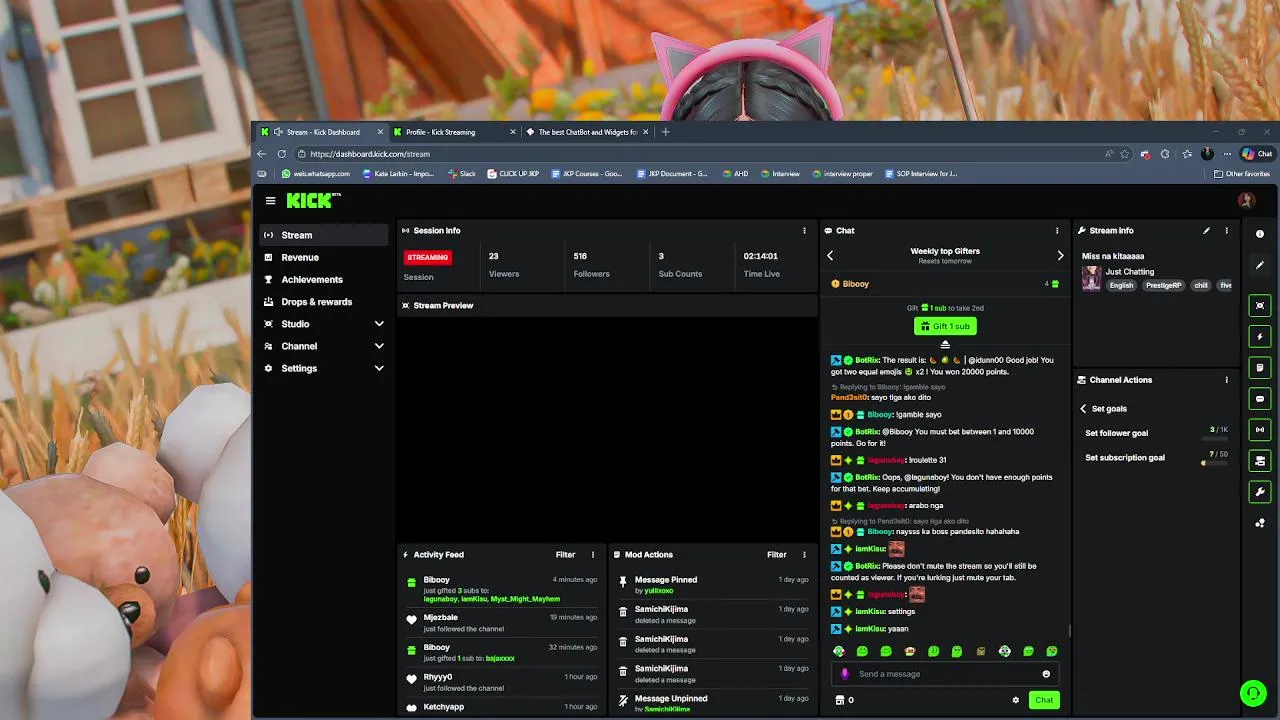Image resolution: width=1280 pixels, height=720 pixels.
Task: Open Slack bookmark in favorites bar
Action: click(461, 174)
